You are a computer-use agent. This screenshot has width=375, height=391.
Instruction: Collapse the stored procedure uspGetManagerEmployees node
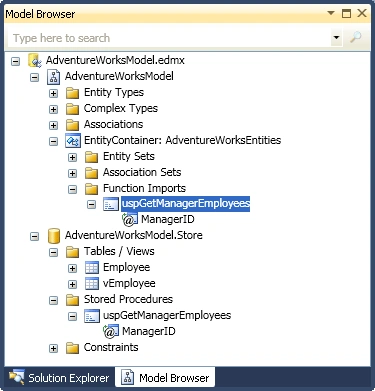pyautogui.click(x=72, y=316)
